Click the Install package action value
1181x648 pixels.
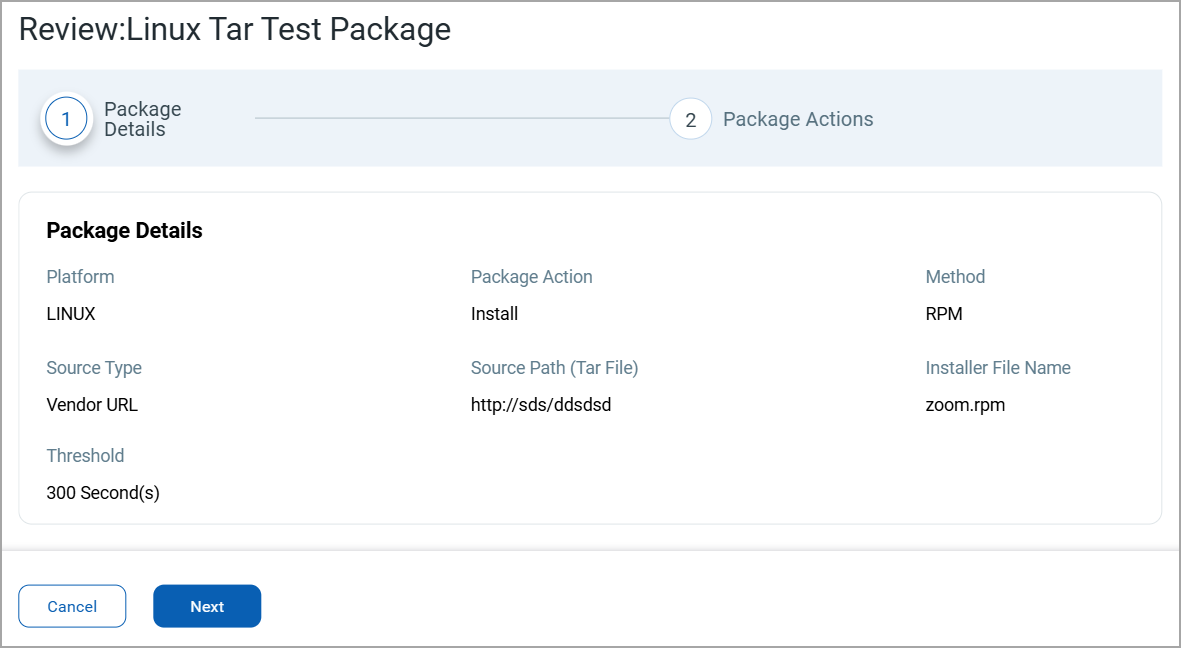point(494,314)
